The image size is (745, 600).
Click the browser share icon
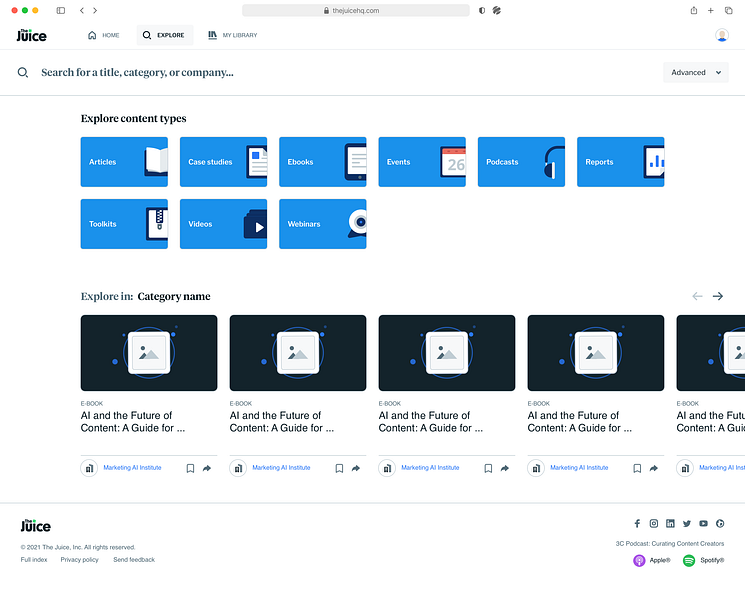694,10
